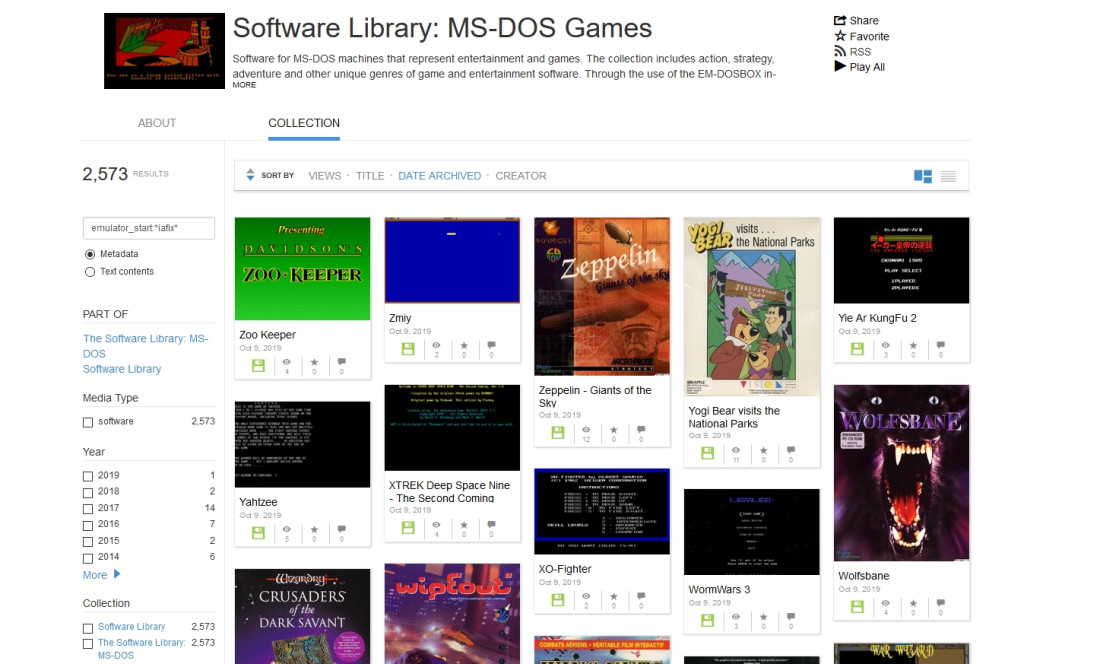This screenshot has height=664, width=1100.
Task: Click the Zeppelin reviews comment icon
Action: [641, 429]
